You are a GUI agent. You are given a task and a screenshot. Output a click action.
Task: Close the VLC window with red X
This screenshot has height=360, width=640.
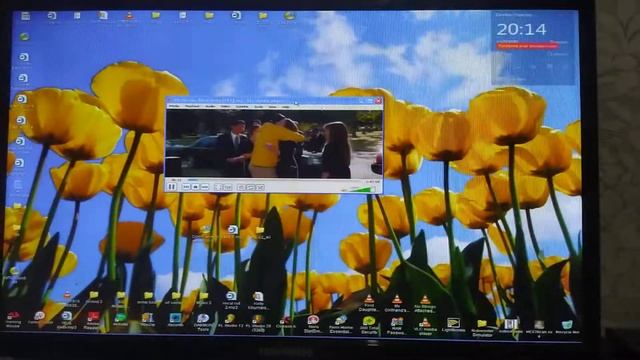(378, 100)
